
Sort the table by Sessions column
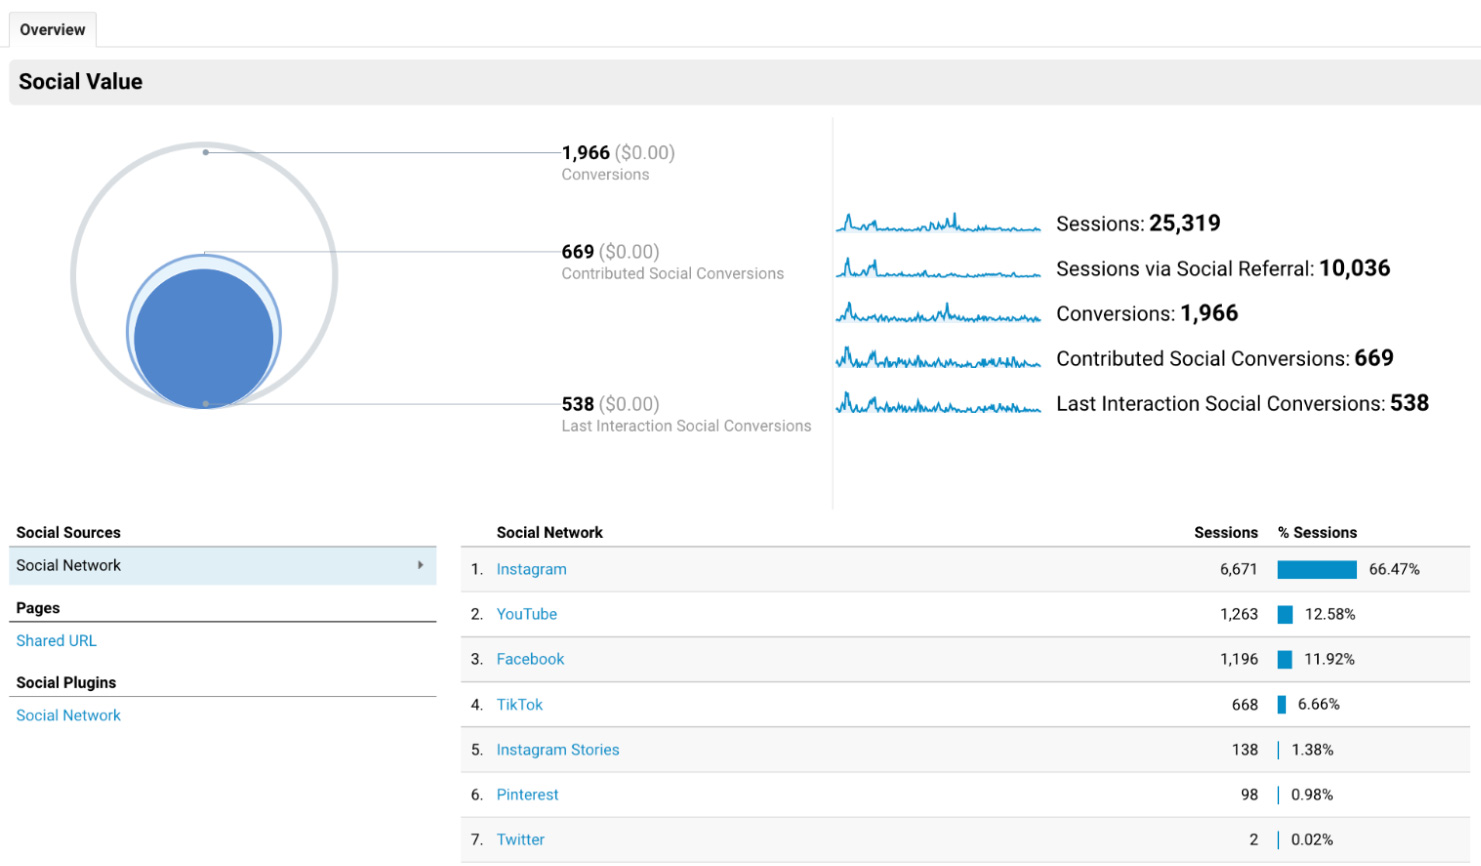tap(1225, 532)
